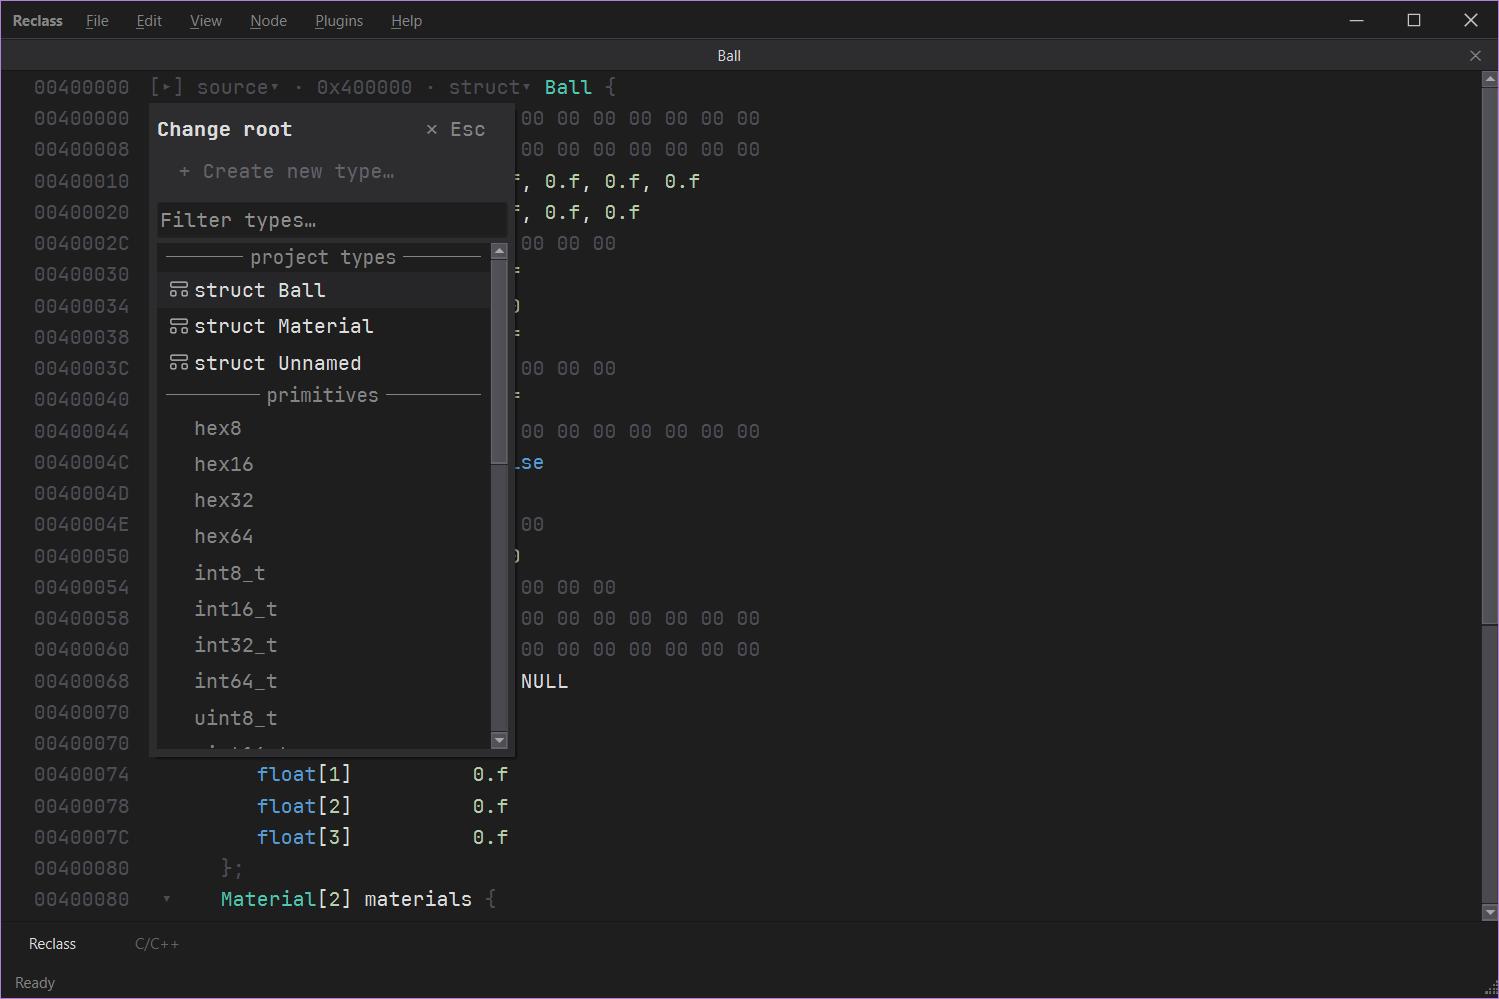Image resolution: width=1499 pixels, height=999 pixels.
Task: Switch to the Reclass bottom tab
Action: pos(52,944)
